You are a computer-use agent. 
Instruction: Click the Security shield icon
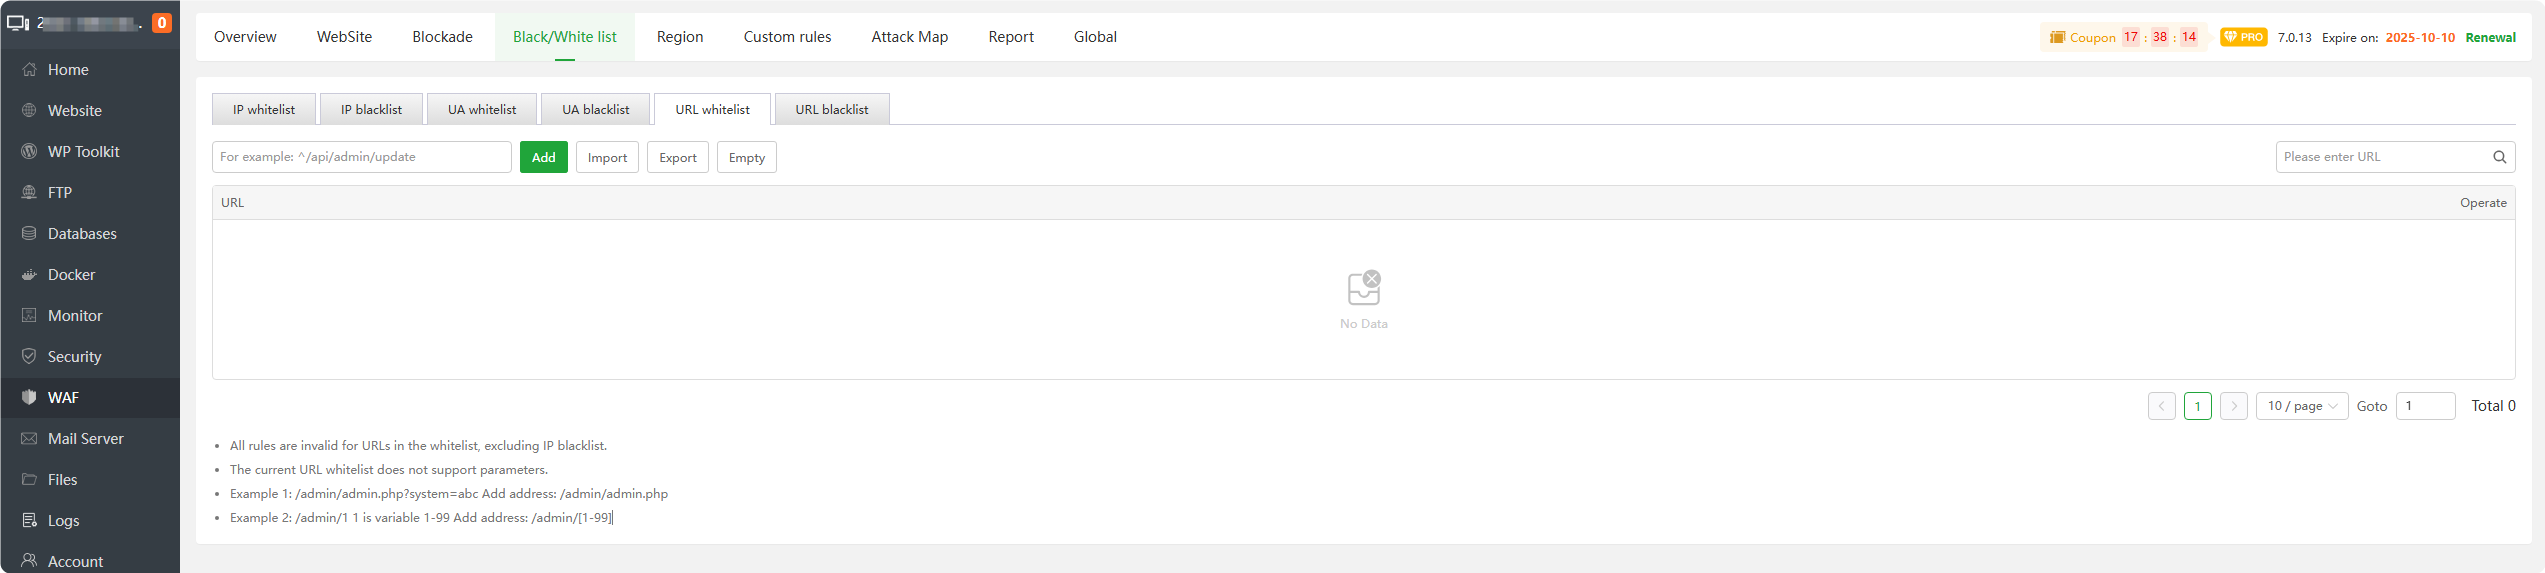click(x=29, y=357)
